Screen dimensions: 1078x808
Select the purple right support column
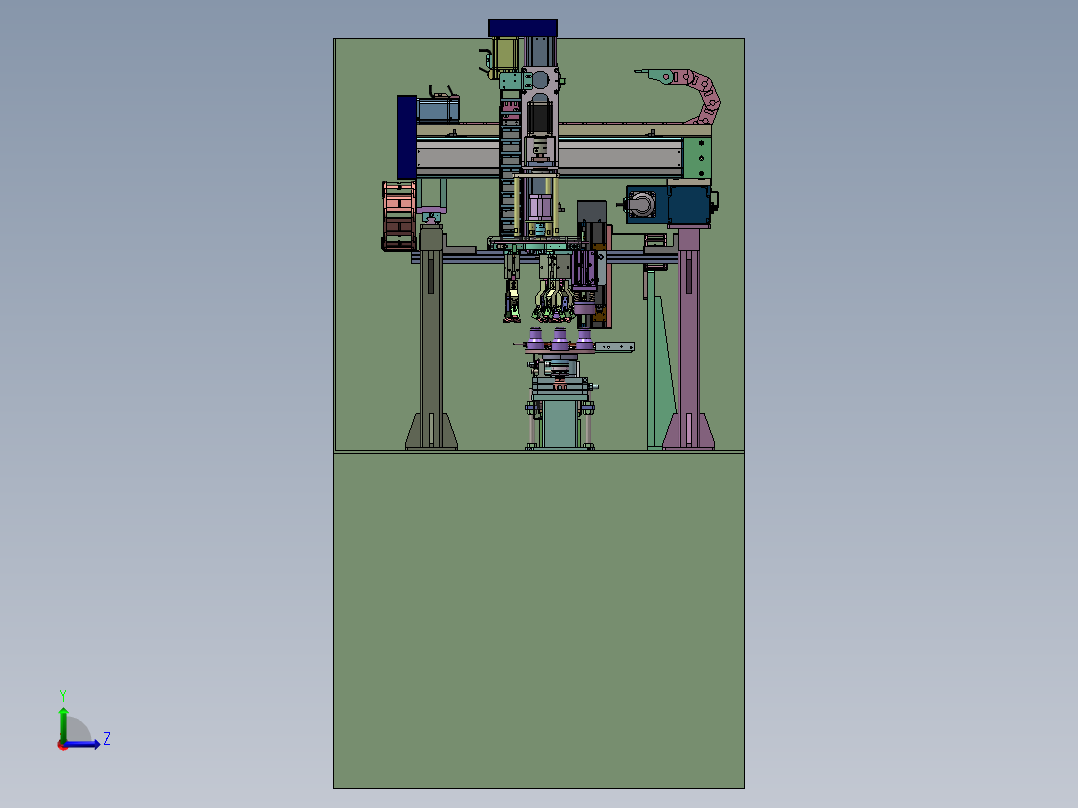pos(689,340)
